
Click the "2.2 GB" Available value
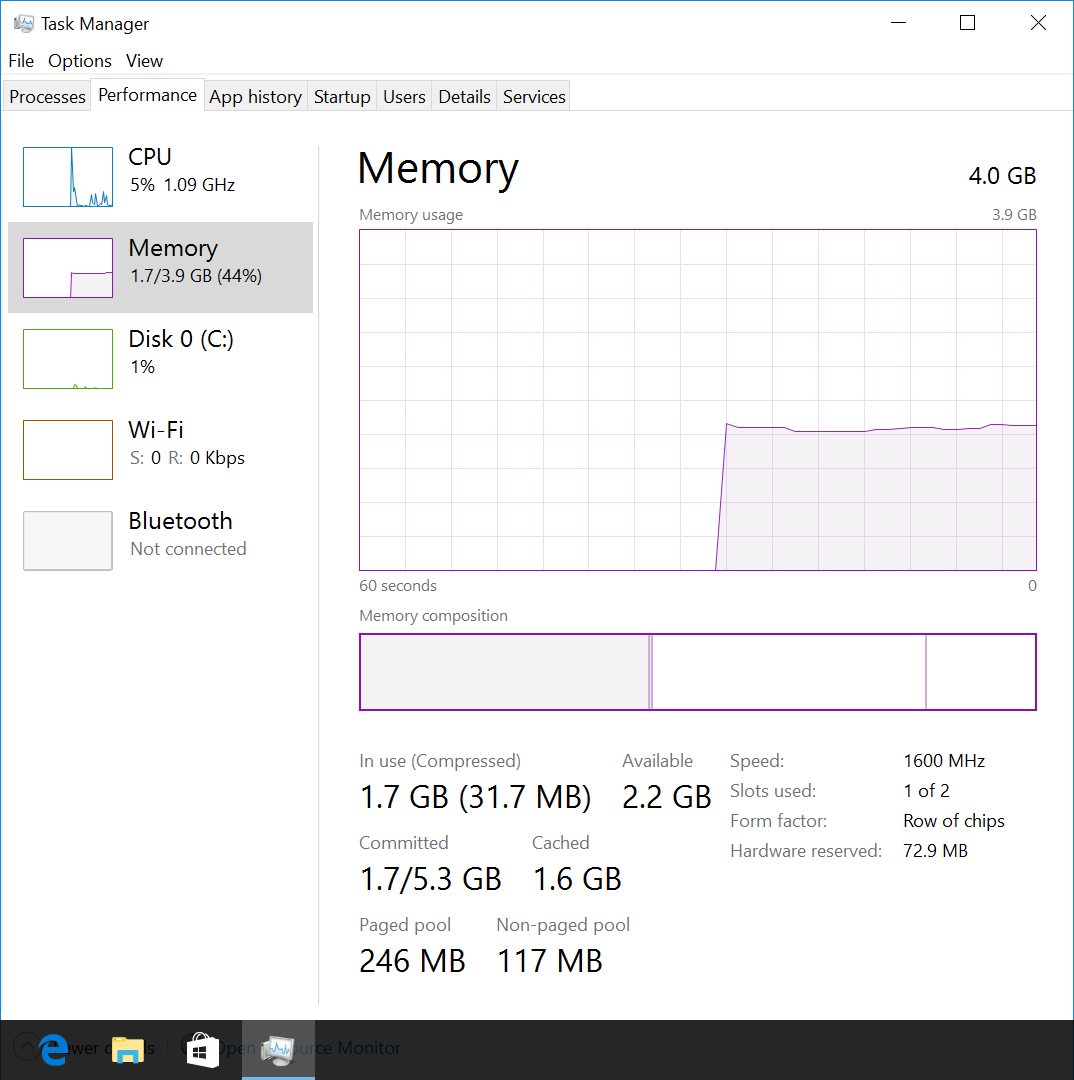pyautogui.click(x=666, y=797)
